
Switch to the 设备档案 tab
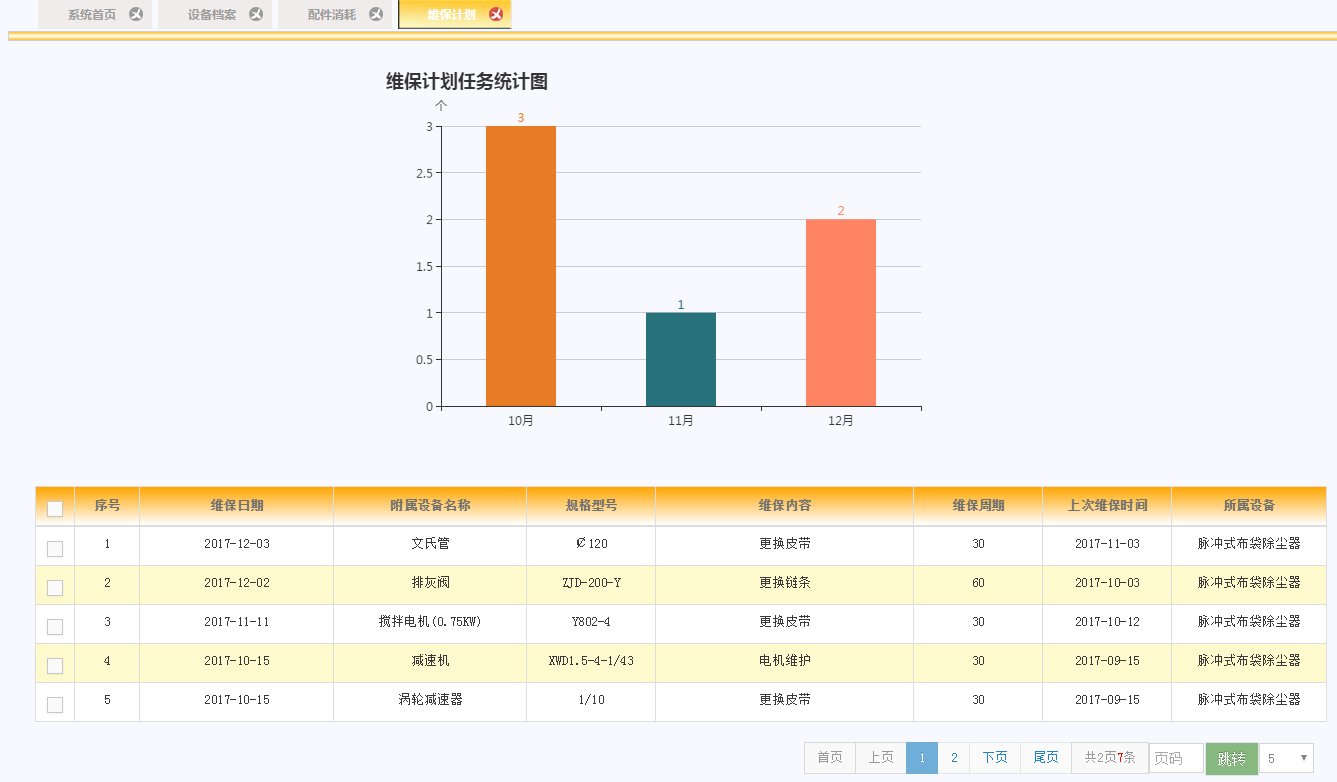pyautogui.click(x=211, y=15)
